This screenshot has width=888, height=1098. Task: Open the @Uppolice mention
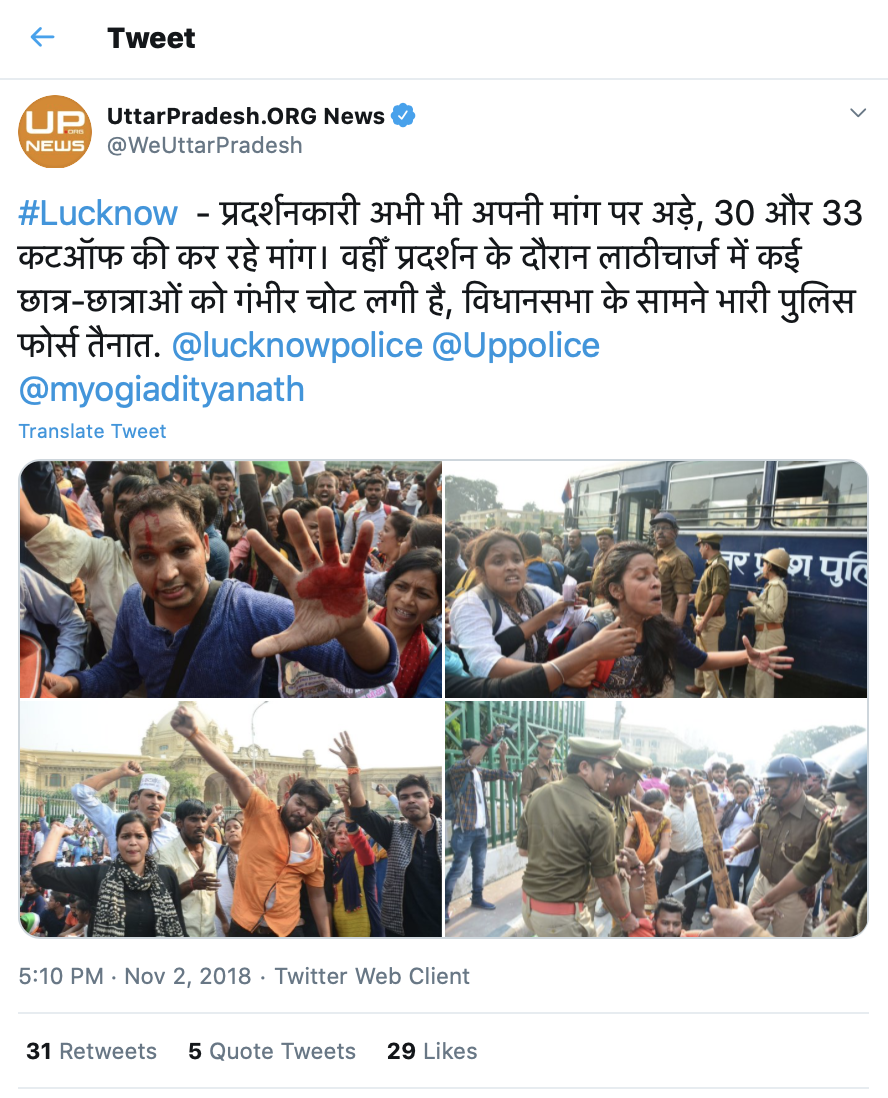point(515,345)
